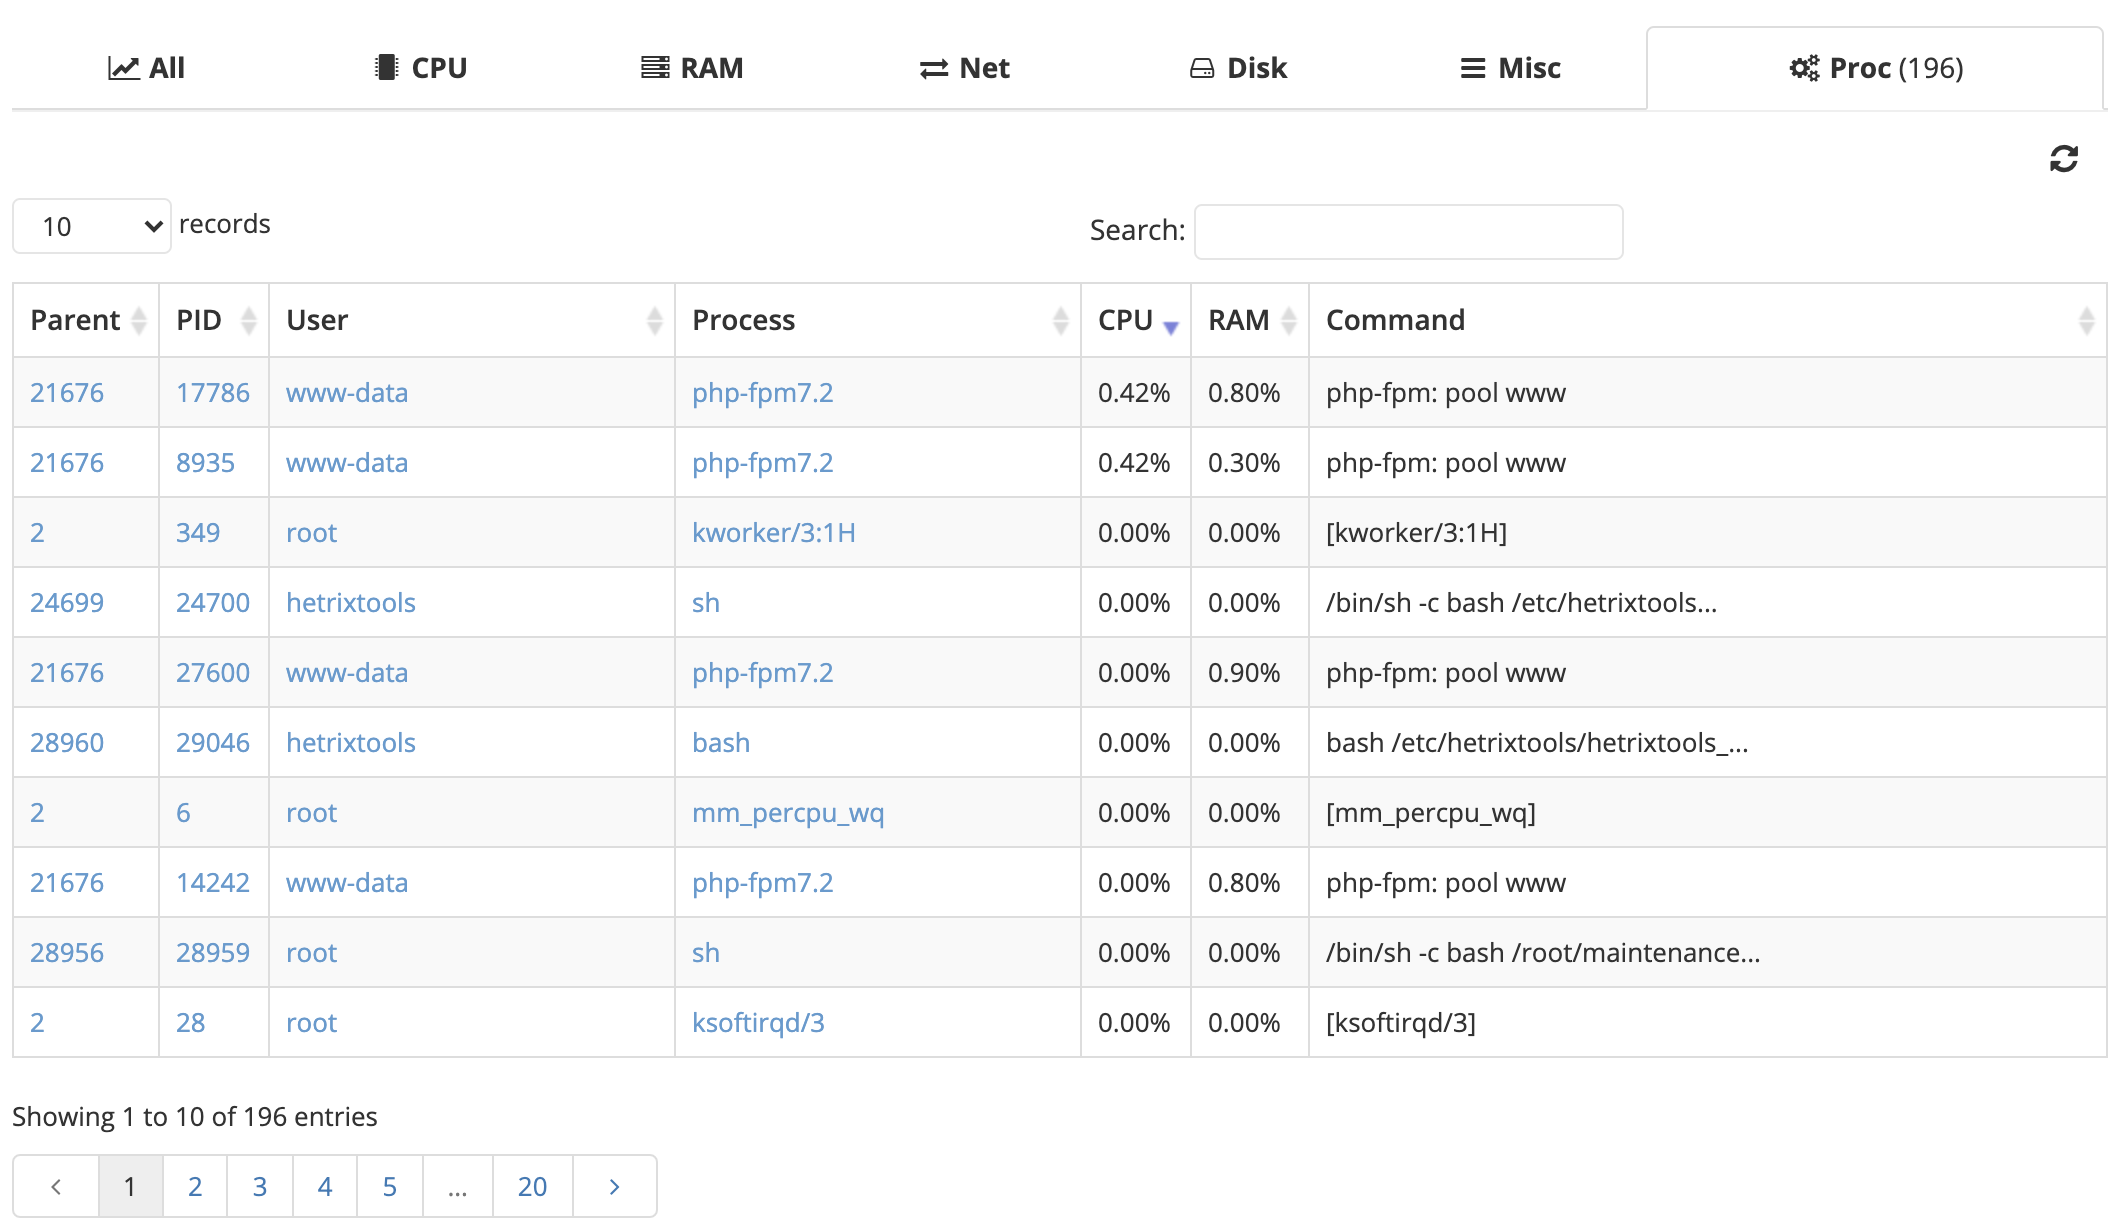Select the Misc tab
The height and width of the screenshot is (1230, 2118).
point(1510,68)
